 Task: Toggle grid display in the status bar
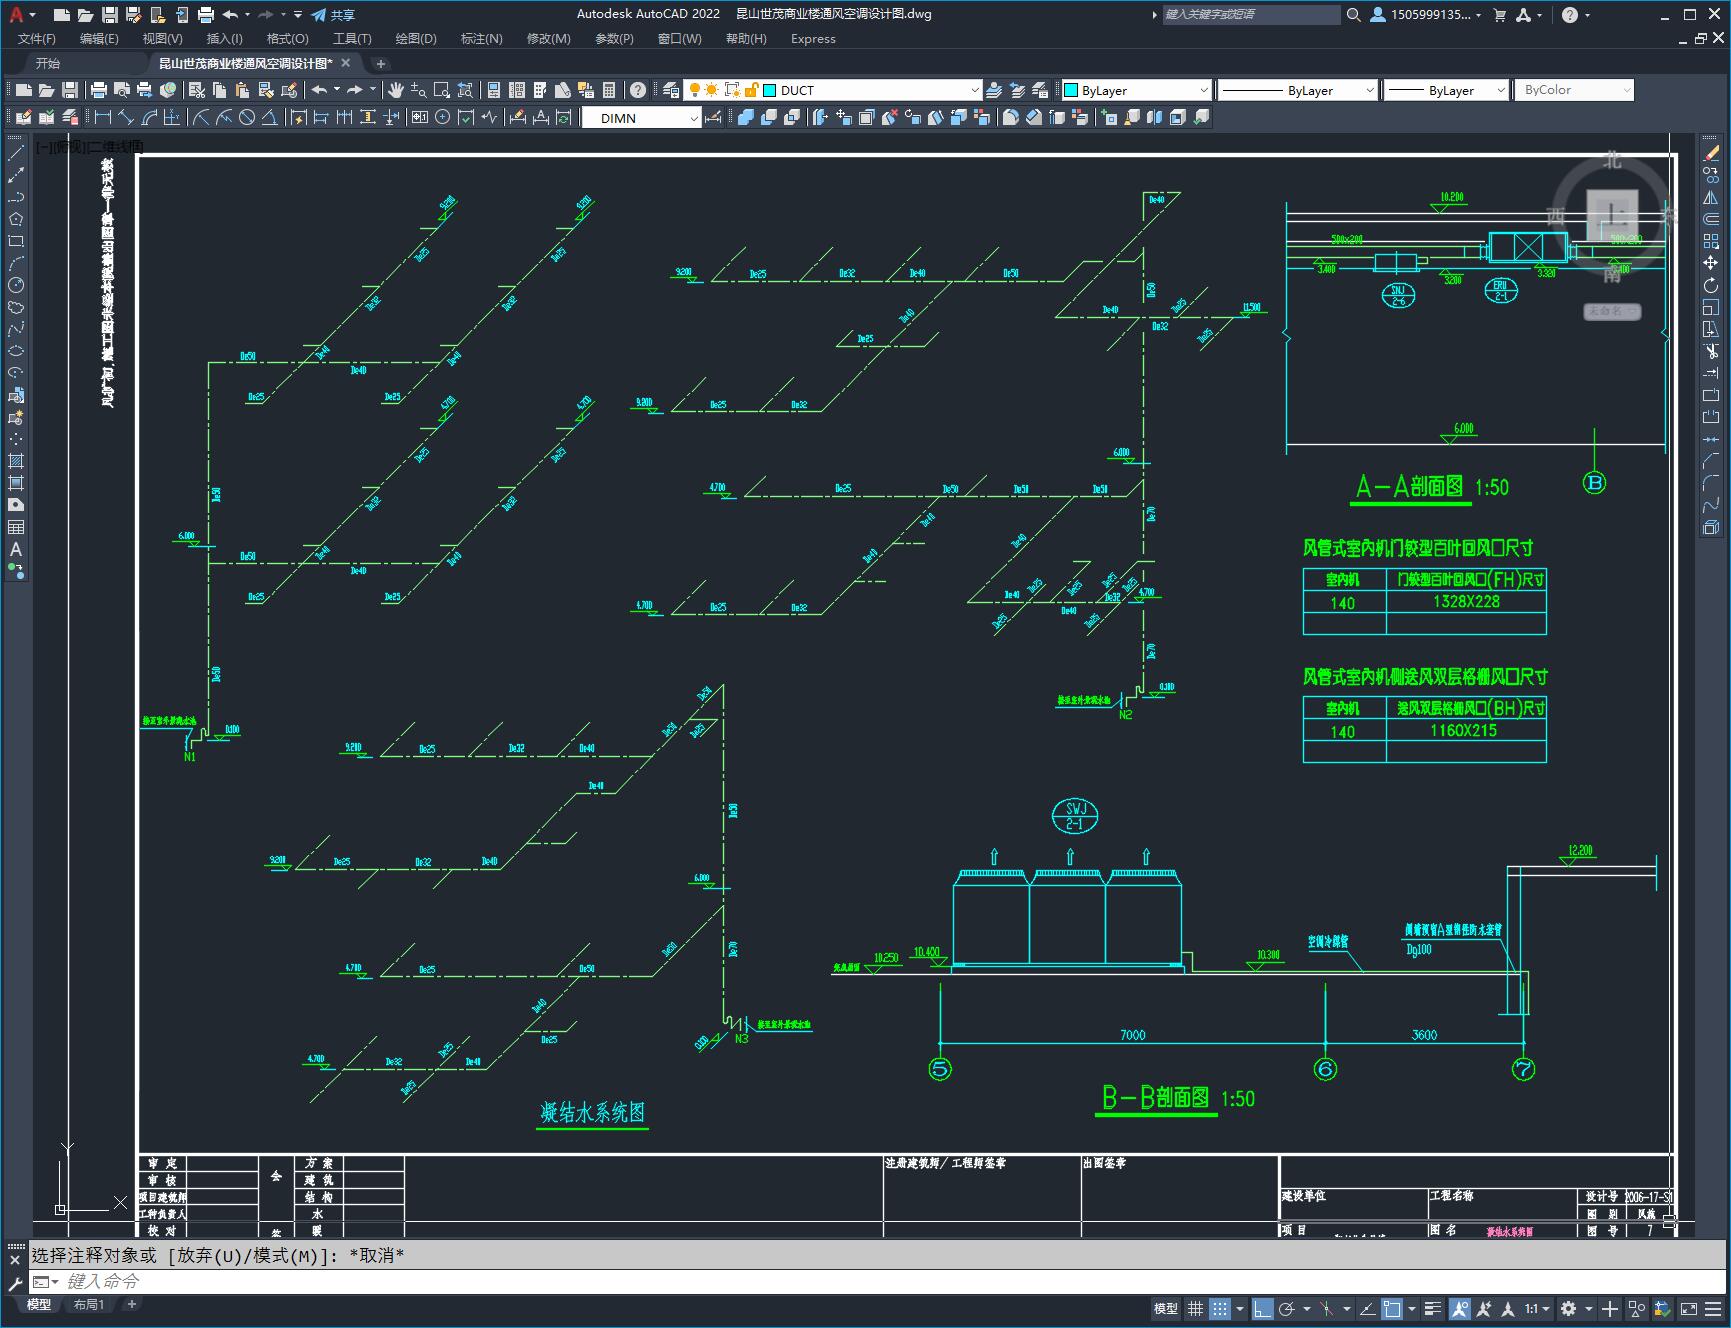coord(1194,1308)
